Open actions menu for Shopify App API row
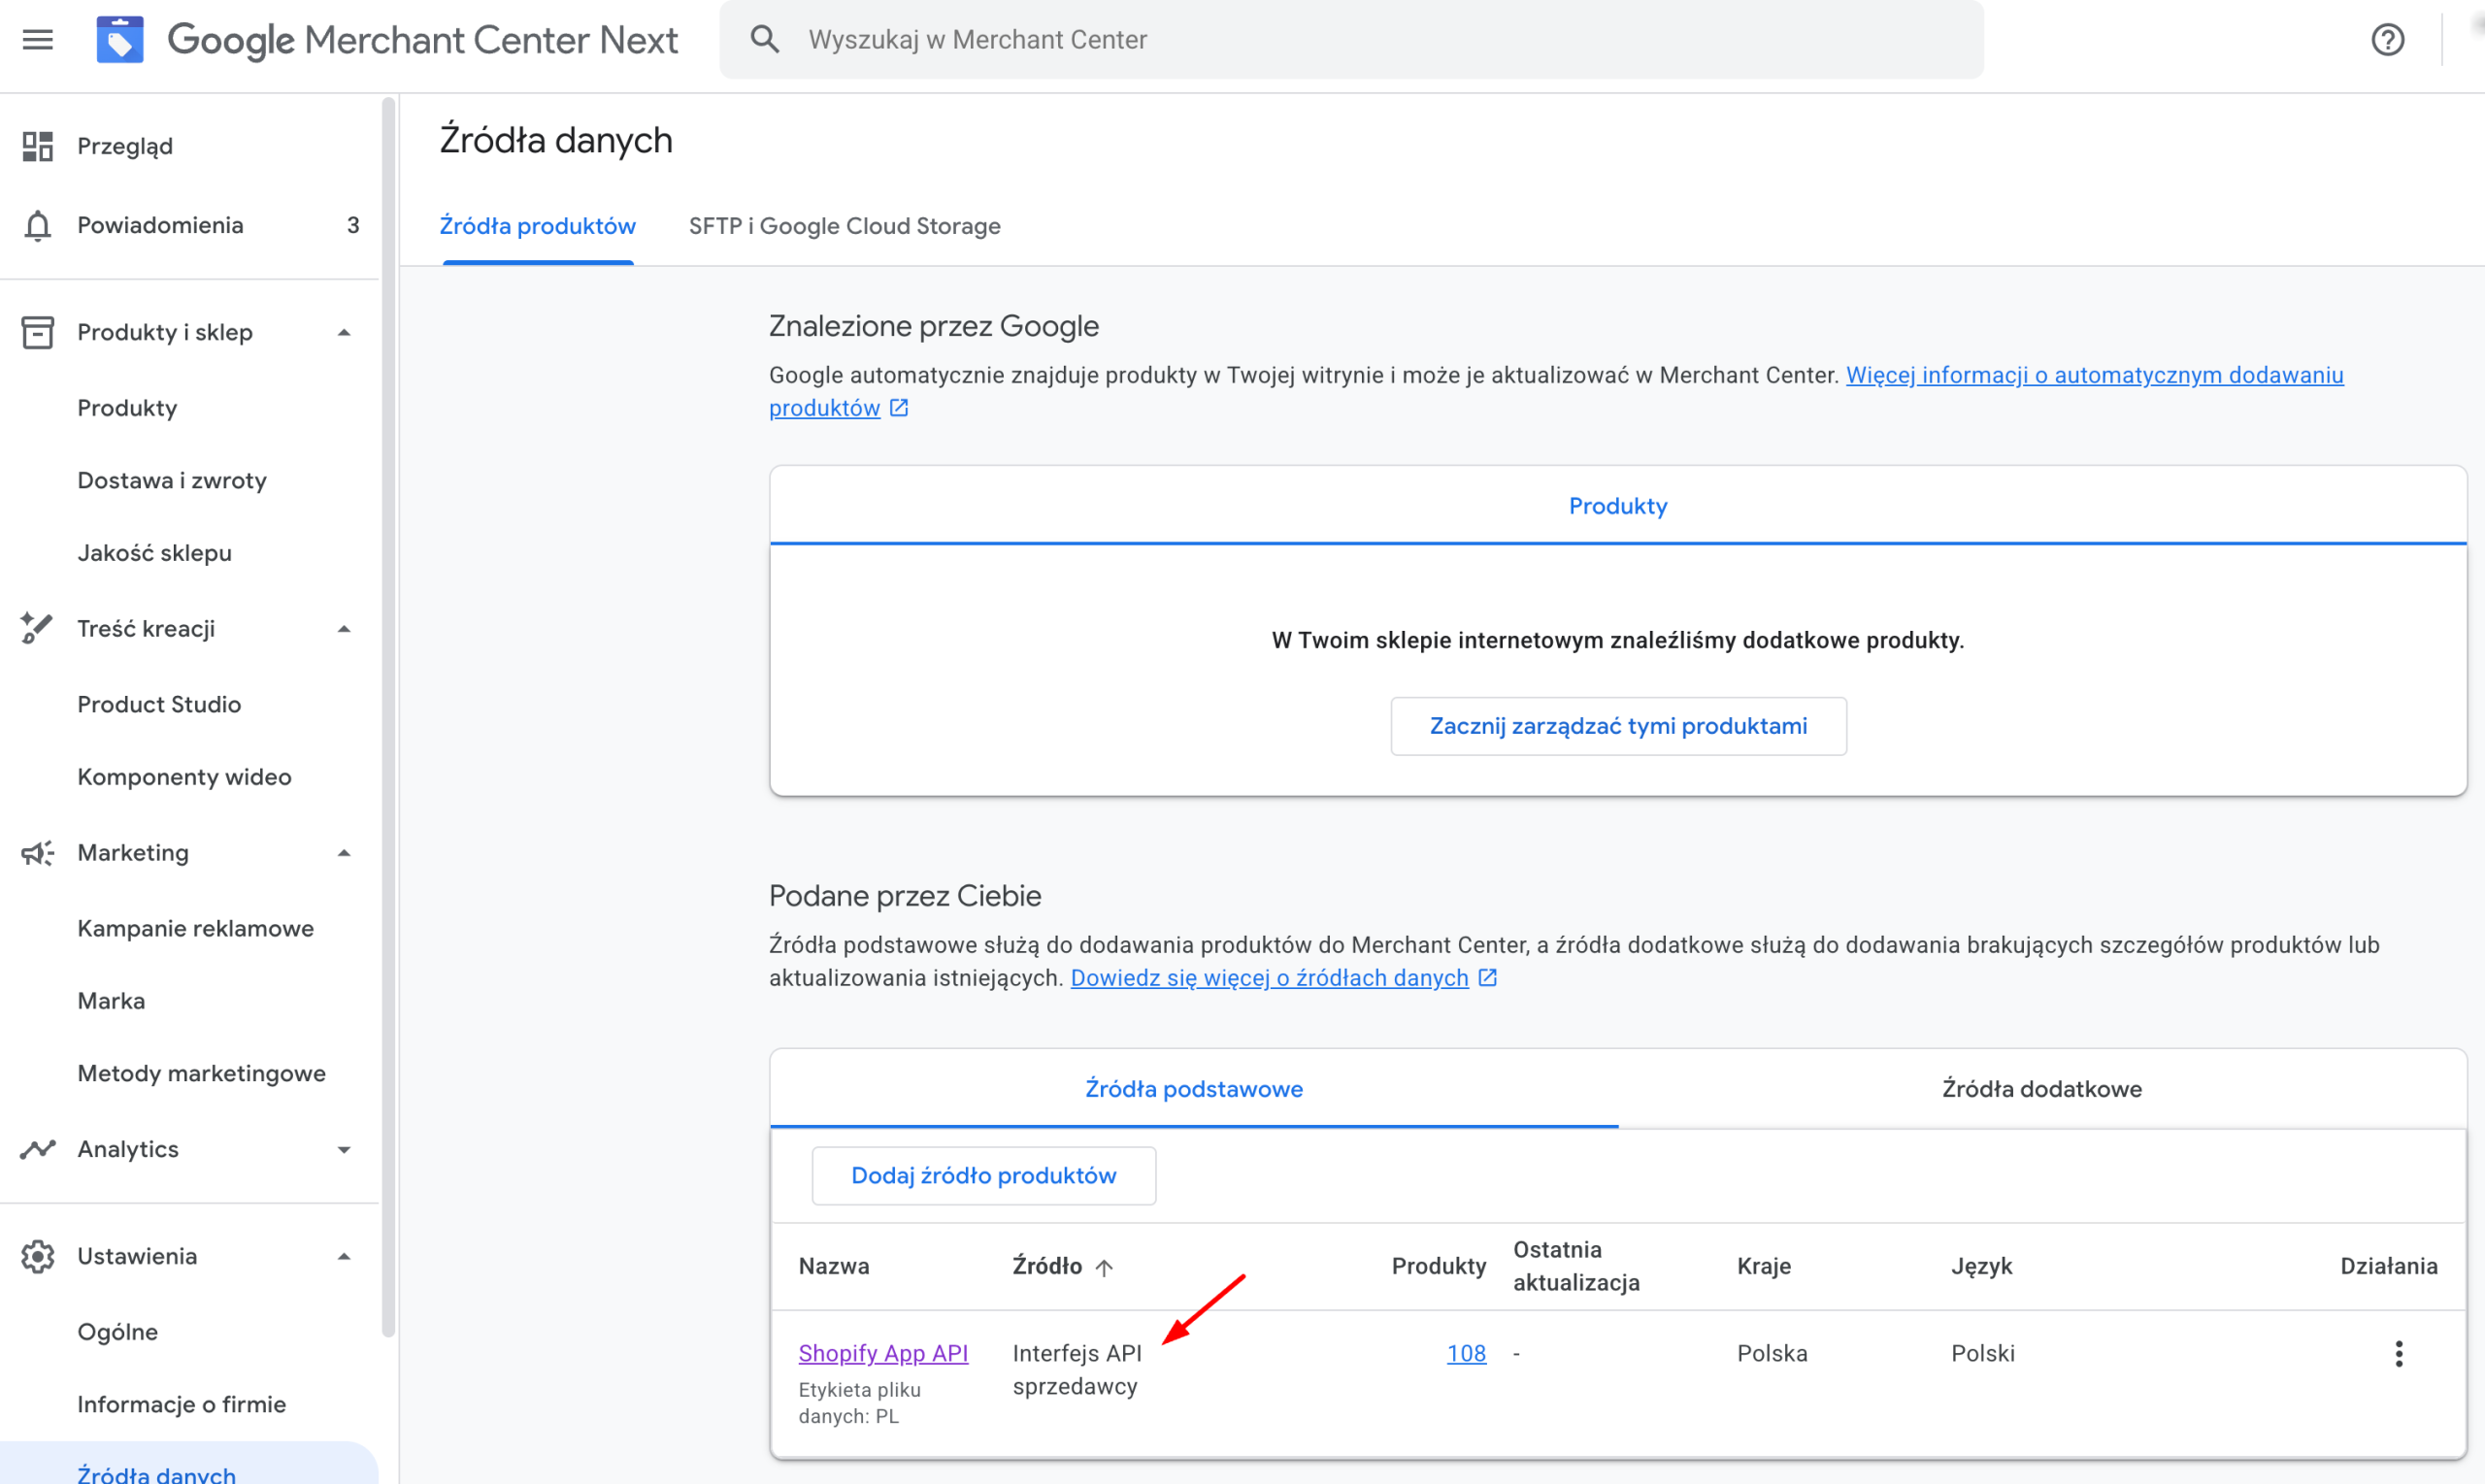The image size is (2485, 1484). click(2399, 1353)
